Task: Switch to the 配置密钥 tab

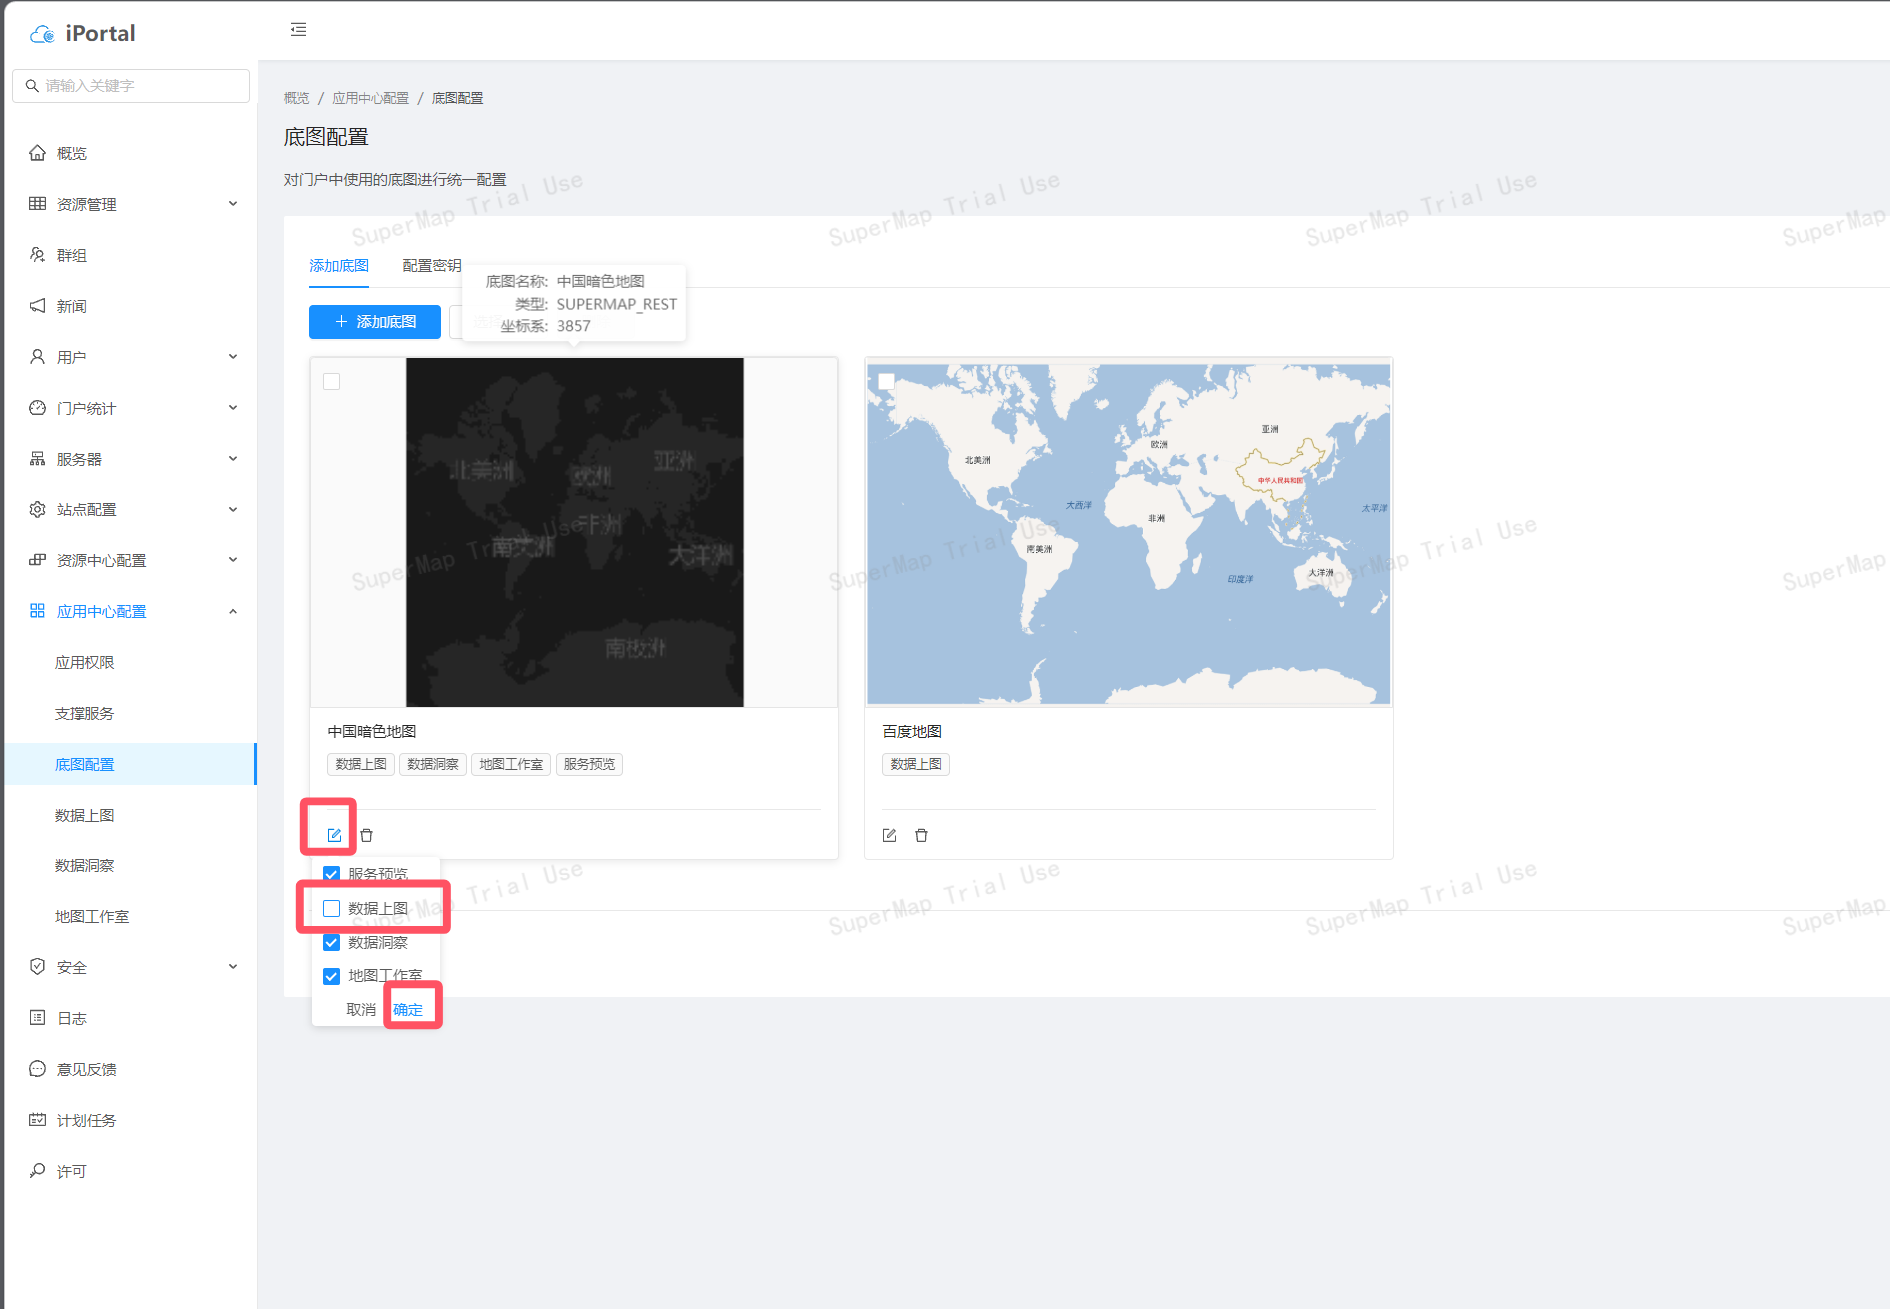Action: click(431, 265)
